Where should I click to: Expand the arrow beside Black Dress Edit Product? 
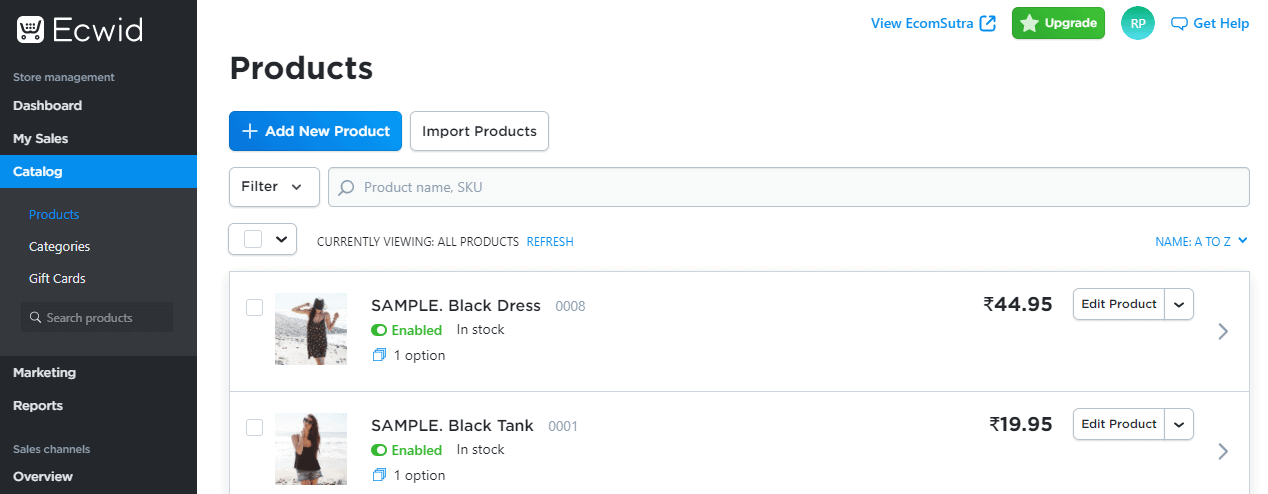[1180, 304]
